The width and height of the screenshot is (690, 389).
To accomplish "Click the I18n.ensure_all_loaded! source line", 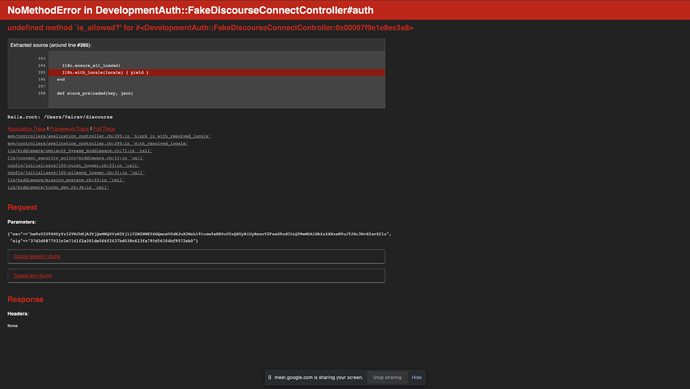I will [x=91, y=66].
